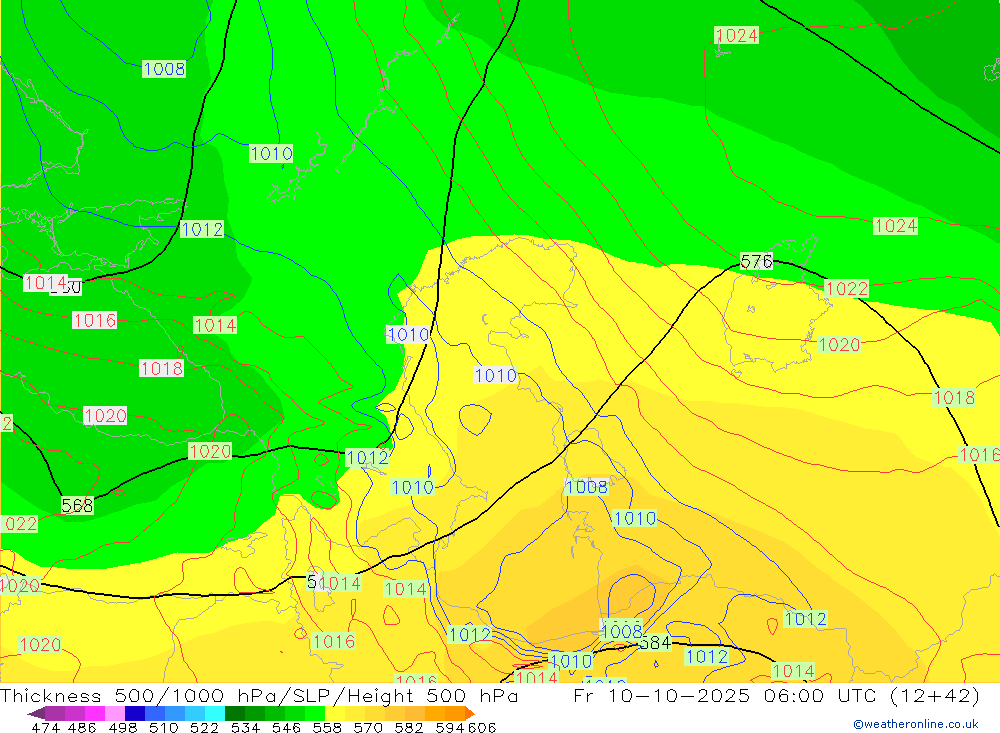1000x733 pixels.
Task: Click the legend value 474
Action: coord(46,728)
